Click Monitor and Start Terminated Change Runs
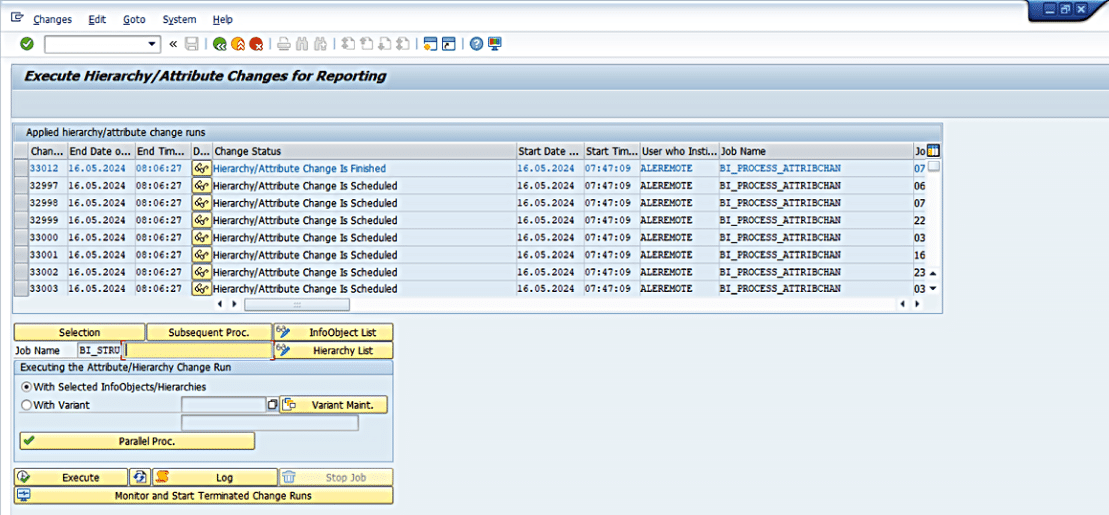The image size is (1109, 515). click(204, 495)
